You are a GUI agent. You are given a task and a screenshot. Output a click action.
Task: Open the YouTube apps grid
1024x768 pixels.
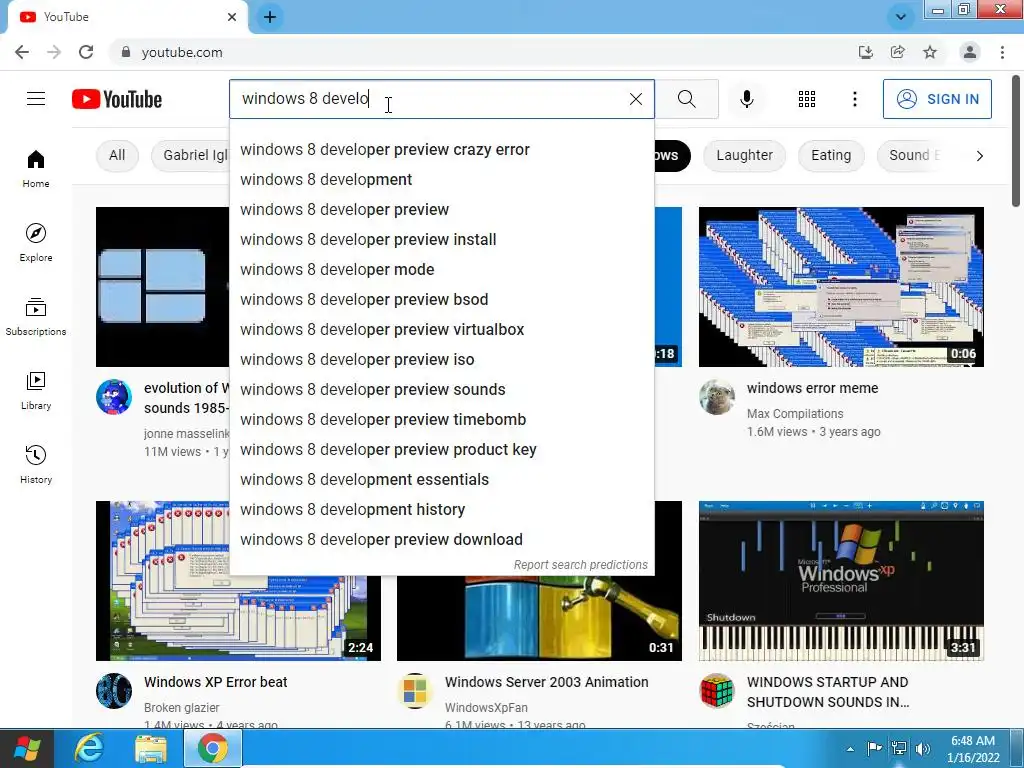(807, 99)
